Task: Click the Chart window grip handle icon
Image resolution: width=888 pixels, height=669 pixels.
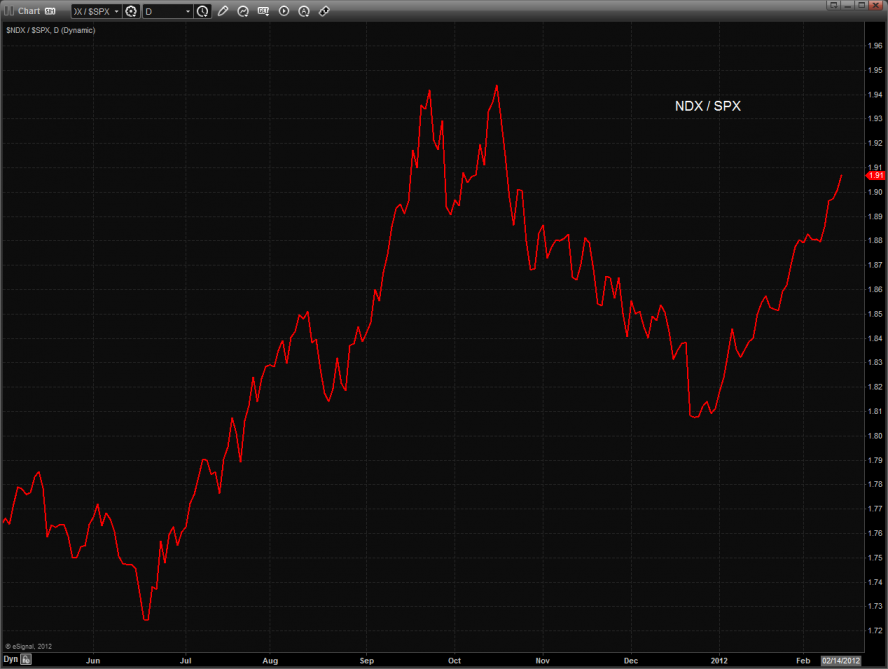Action: [9, 11]
